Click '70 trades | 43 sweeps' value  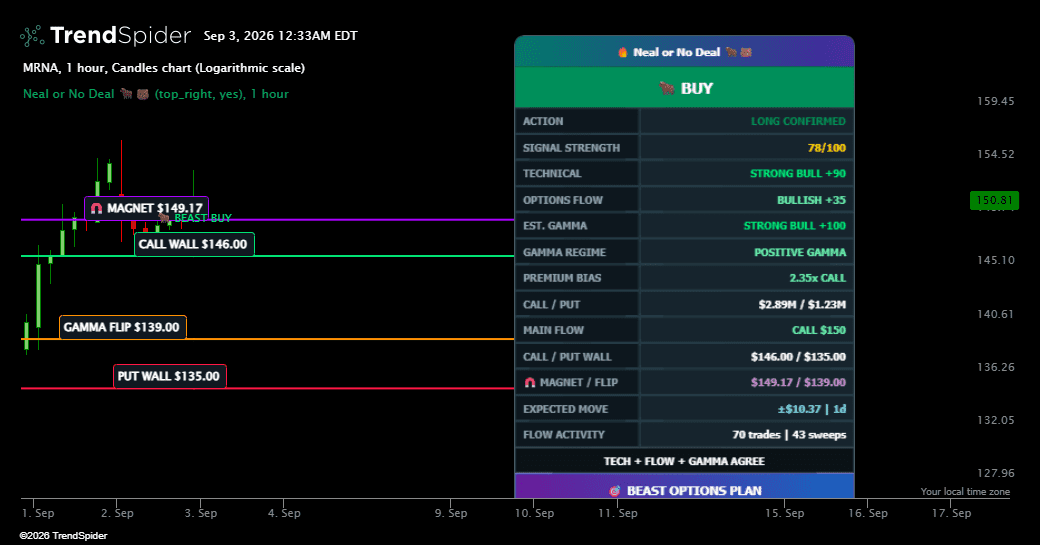click(789, 435)
